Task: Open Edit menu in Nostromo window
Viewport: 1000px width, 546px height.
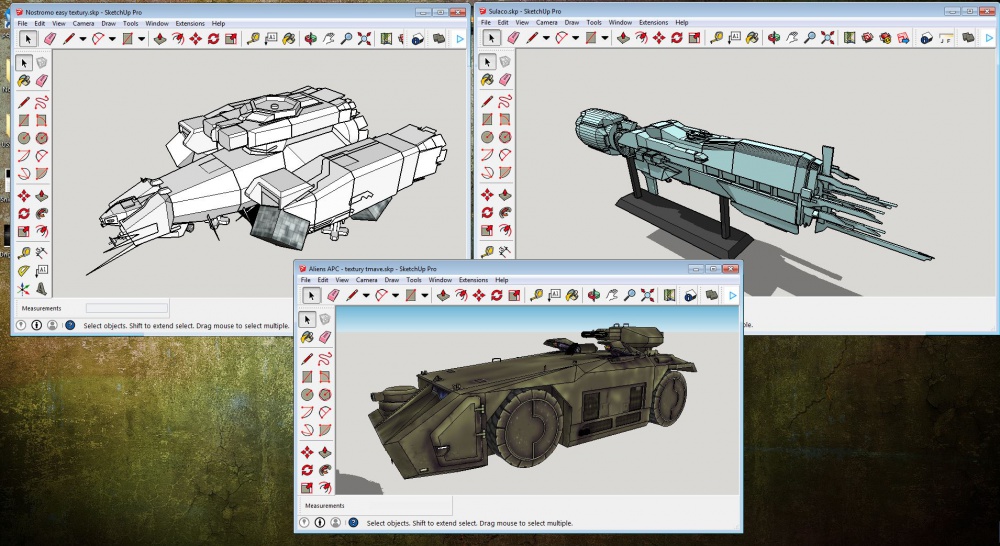Action: pyautogui.click(x=40, y=24)
